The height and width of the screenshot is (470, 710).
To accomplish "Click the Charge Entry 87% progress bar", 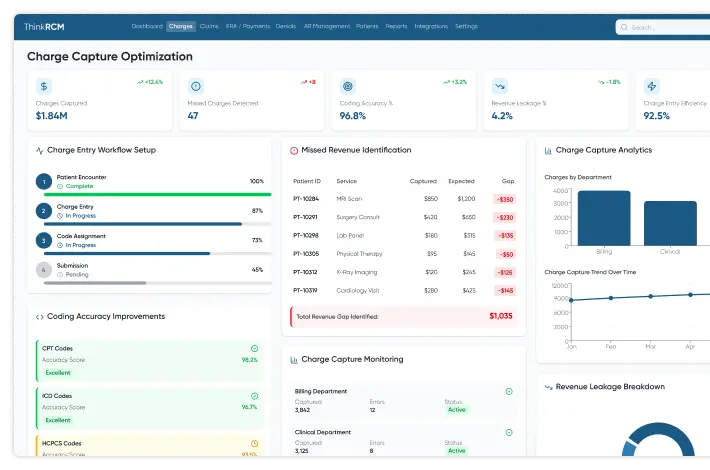I will click(x=158, y=224).
